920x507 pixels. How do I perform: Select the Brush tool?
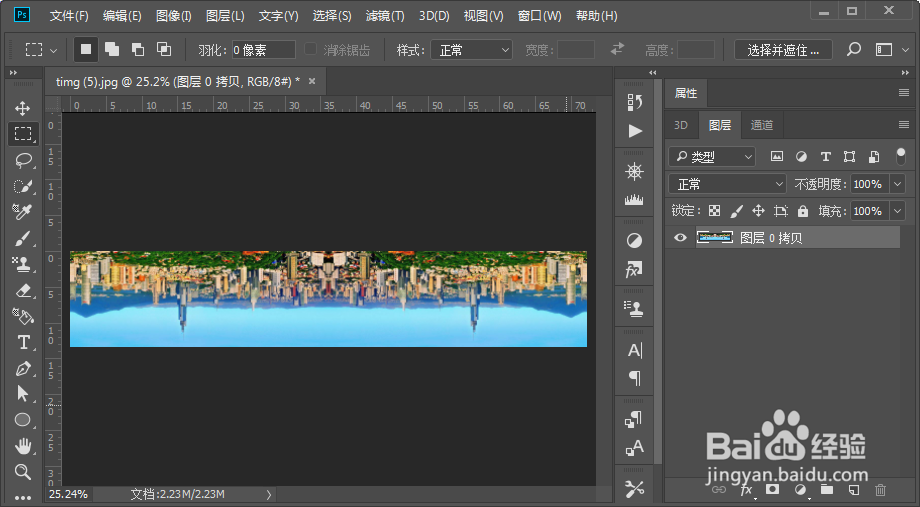22,238
